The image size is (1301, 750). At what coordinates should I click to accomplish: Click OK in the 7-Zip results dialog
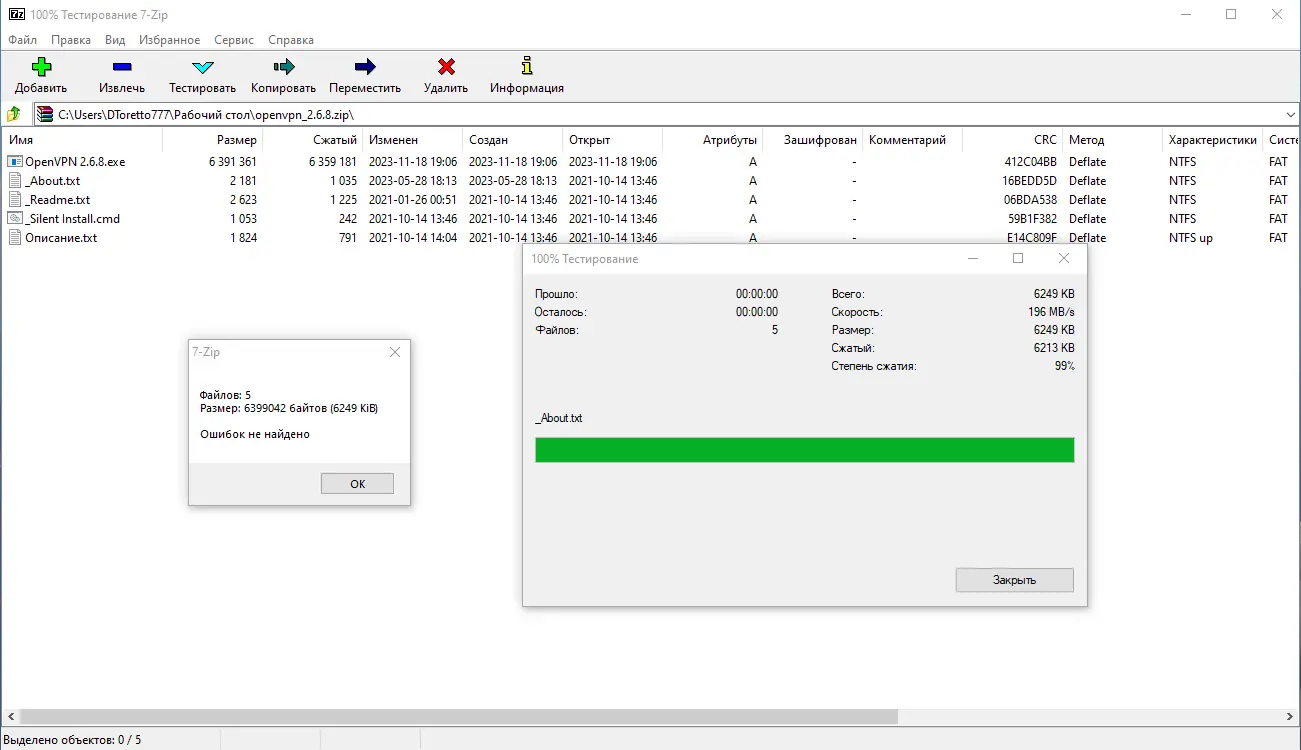pos(357,483)
